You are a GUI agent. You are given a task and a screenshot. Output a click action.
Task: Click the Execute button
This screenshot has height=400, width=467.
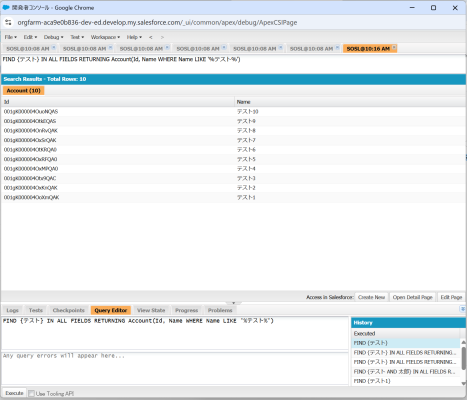[14, 393]
